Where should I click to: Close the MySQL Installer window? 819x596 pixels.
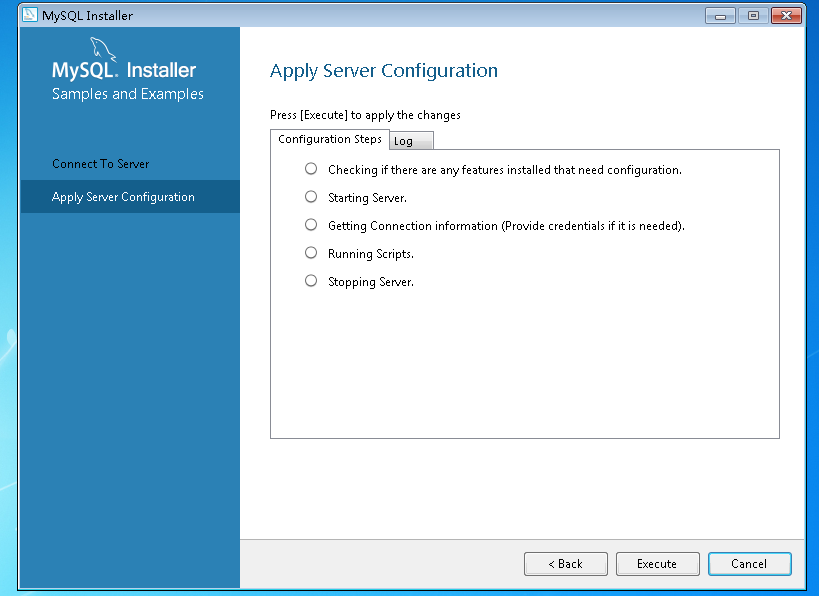pyautogui.click(x=786, y=16)
